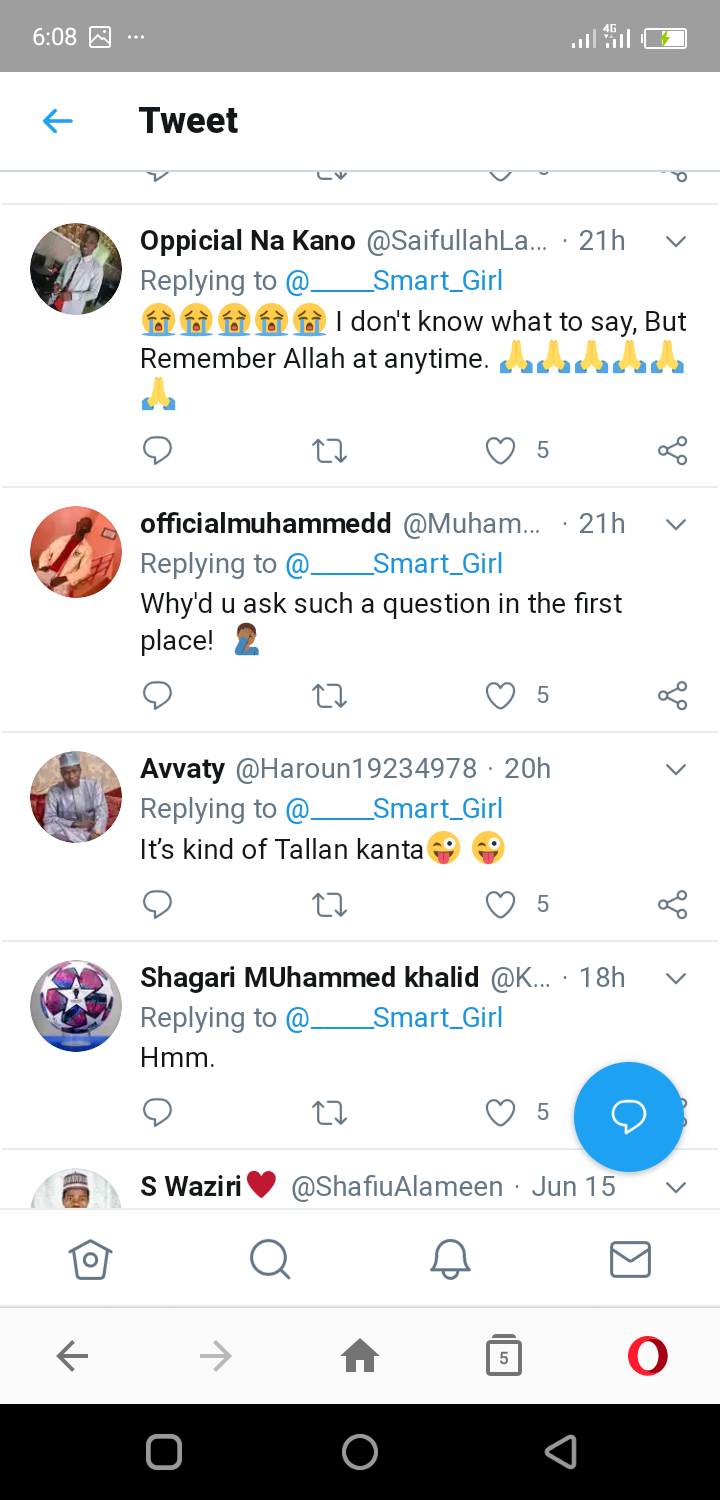Go to the Twitter home feed
720x1500 pixels.
[90, 1259]
